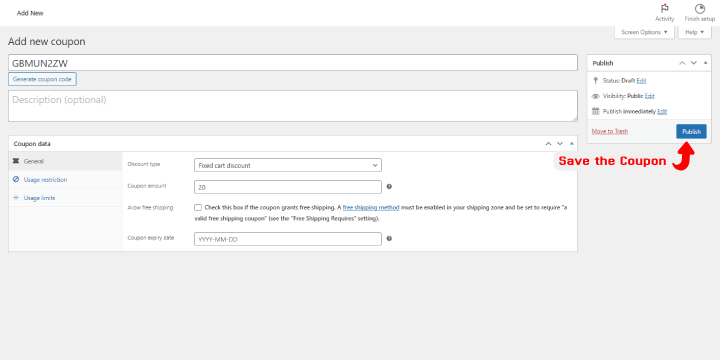Click the Description (optional) text area
Viewport: 720px width, 360px height.
(x=292, y=106)
